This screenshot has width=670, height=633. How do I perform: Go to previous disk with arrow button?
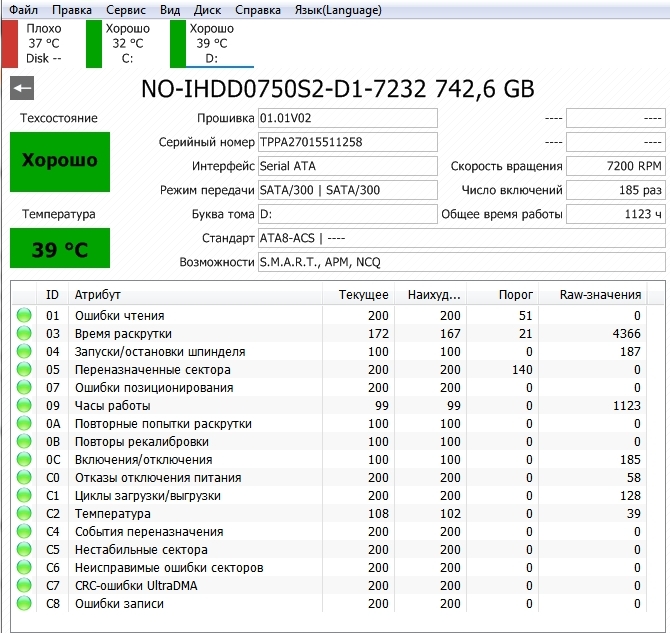click(x=22, y=88)
